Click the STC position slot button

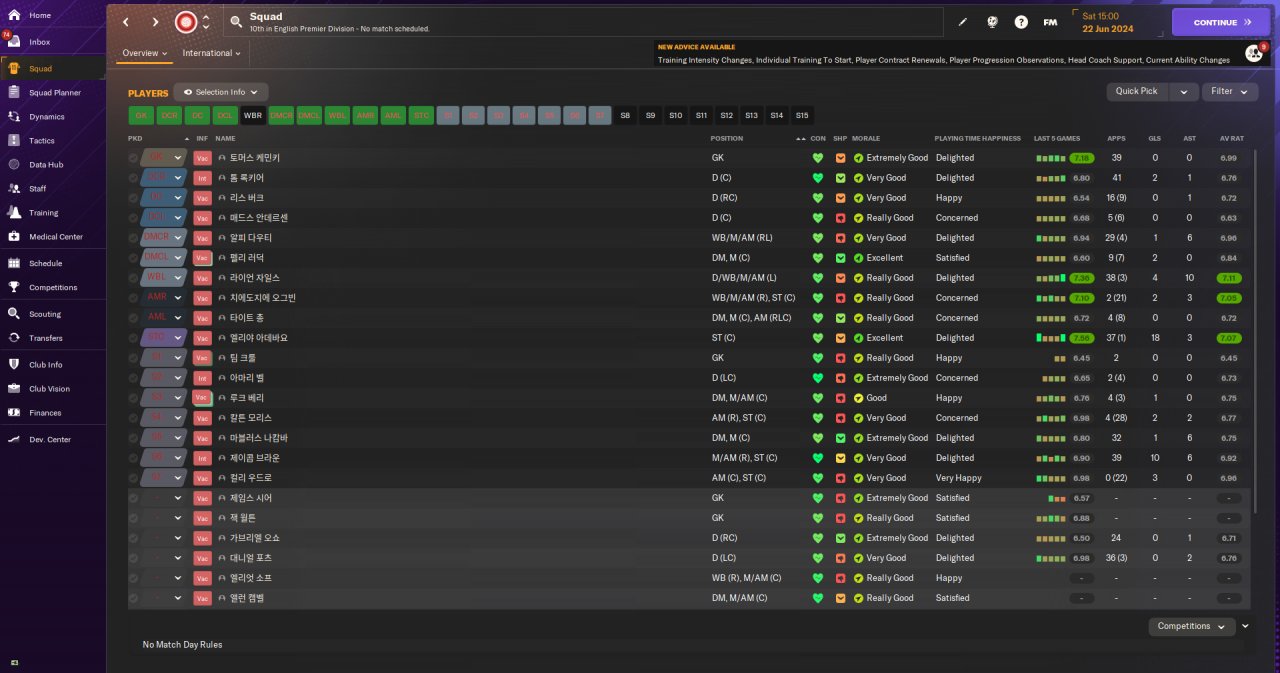pos(422,115)
